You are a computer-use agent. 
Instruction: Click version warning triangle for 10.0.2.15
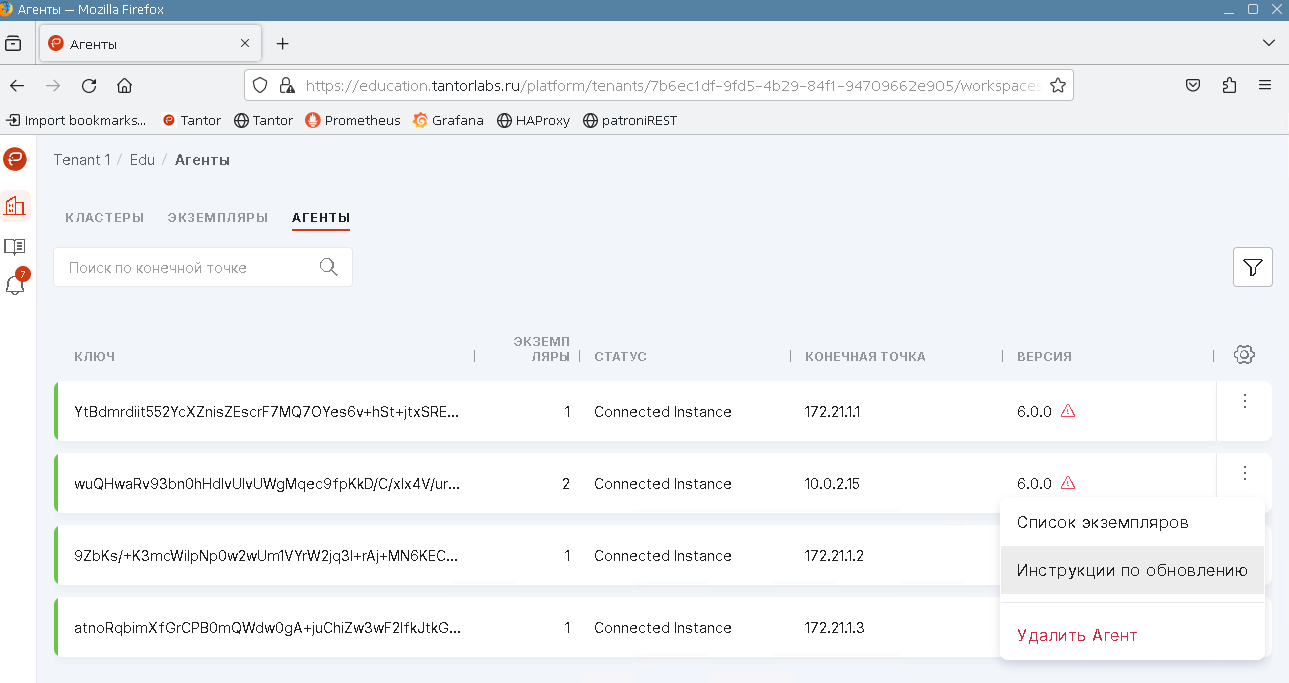tap(1068, 483)
